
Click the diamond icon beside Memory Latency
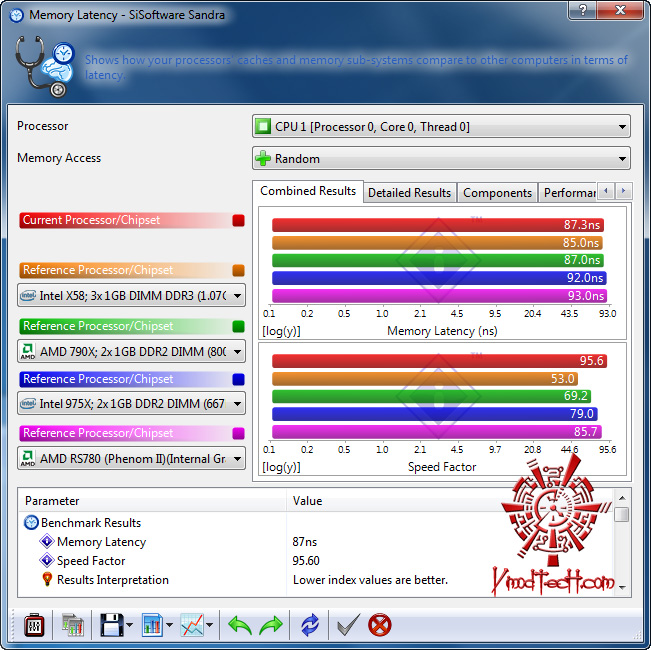(x=47, y=541)
